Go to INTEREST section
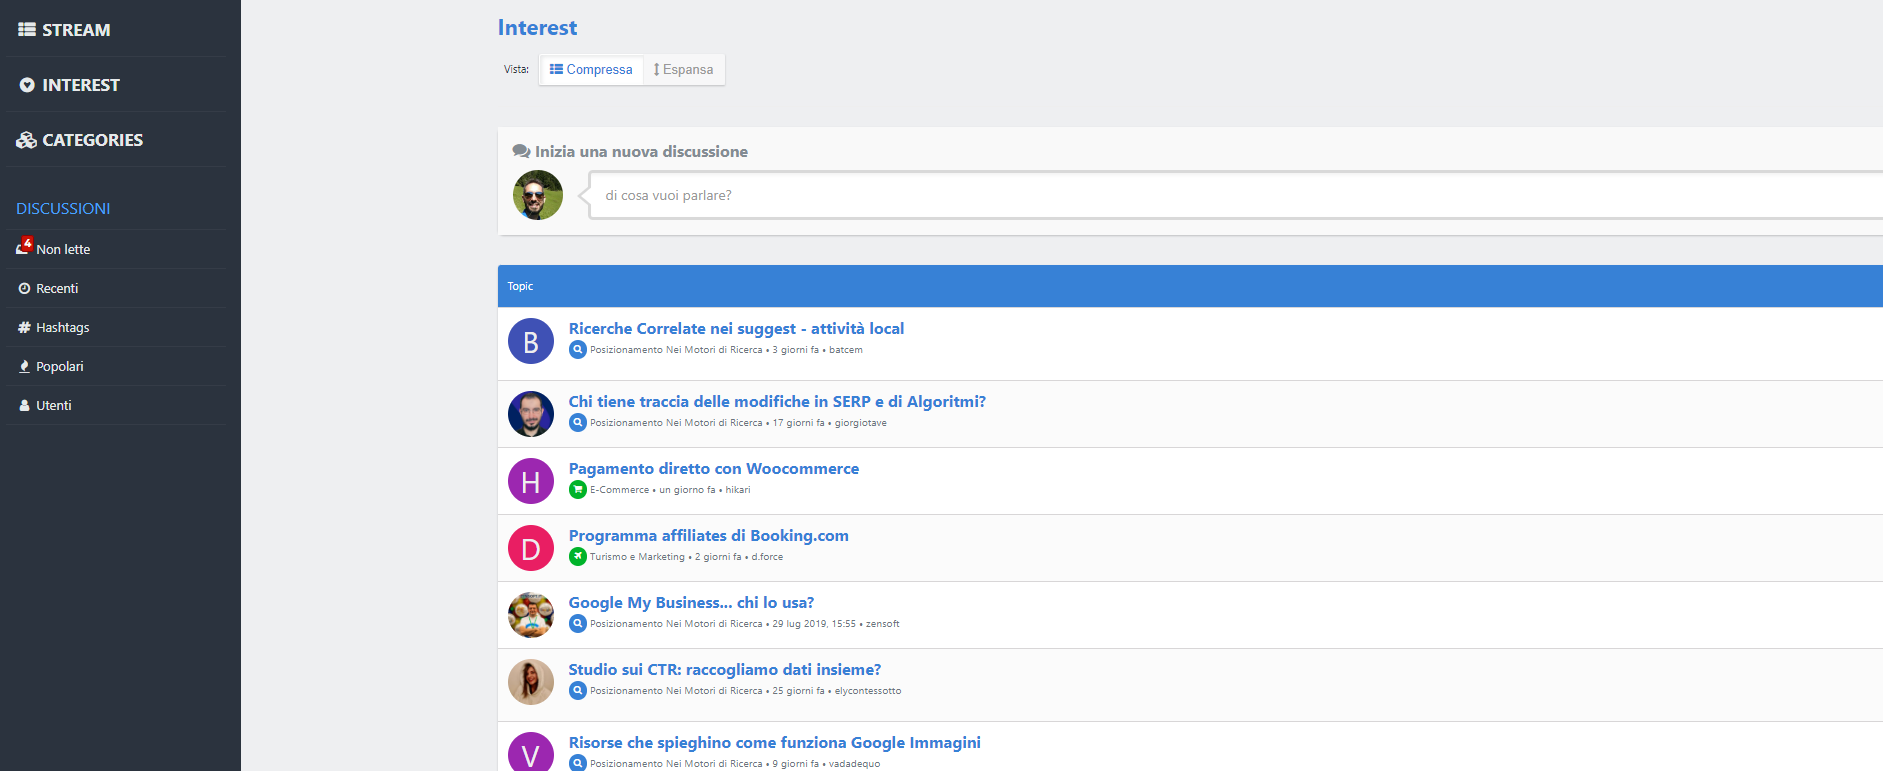The height and width of the screenshot is (771, 1883). tap(81, 85)
